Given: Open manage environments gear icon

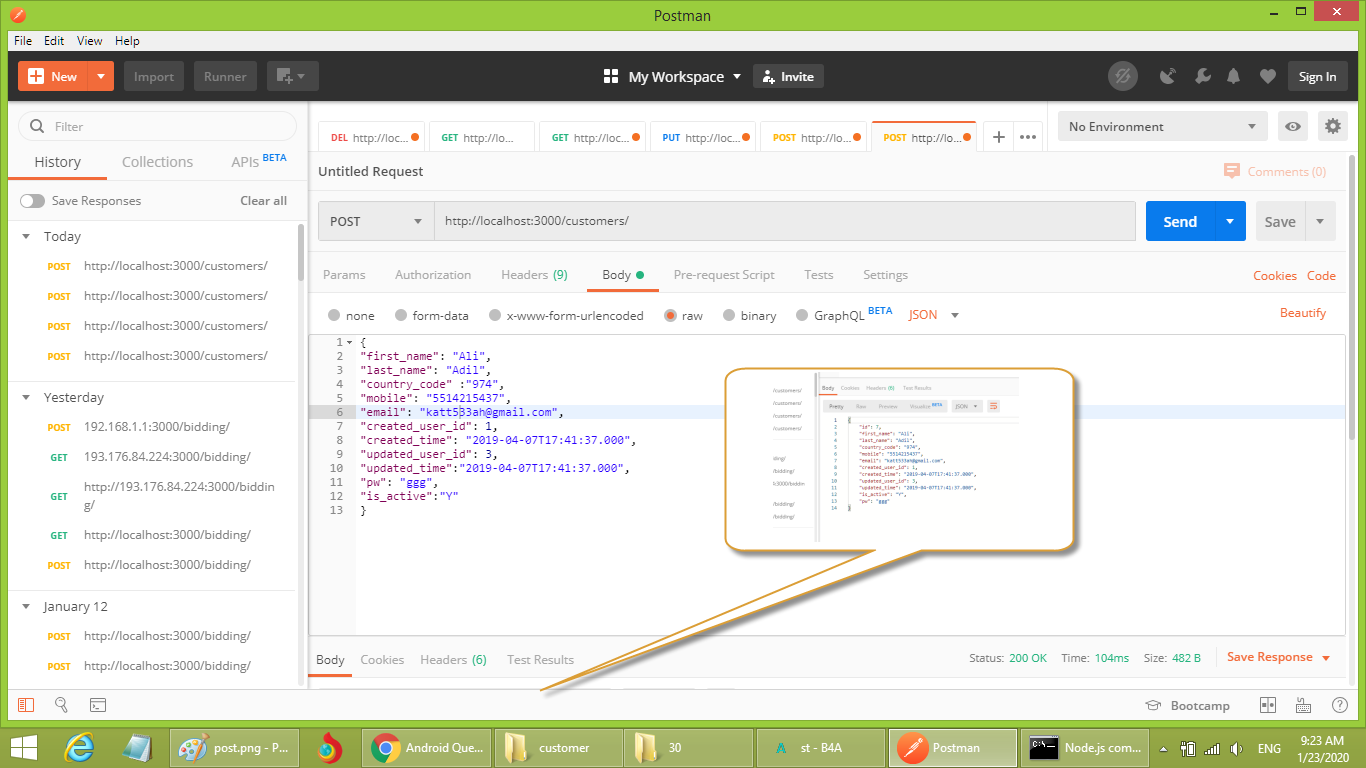Looking at the screenshot, I should [1332, 127].
